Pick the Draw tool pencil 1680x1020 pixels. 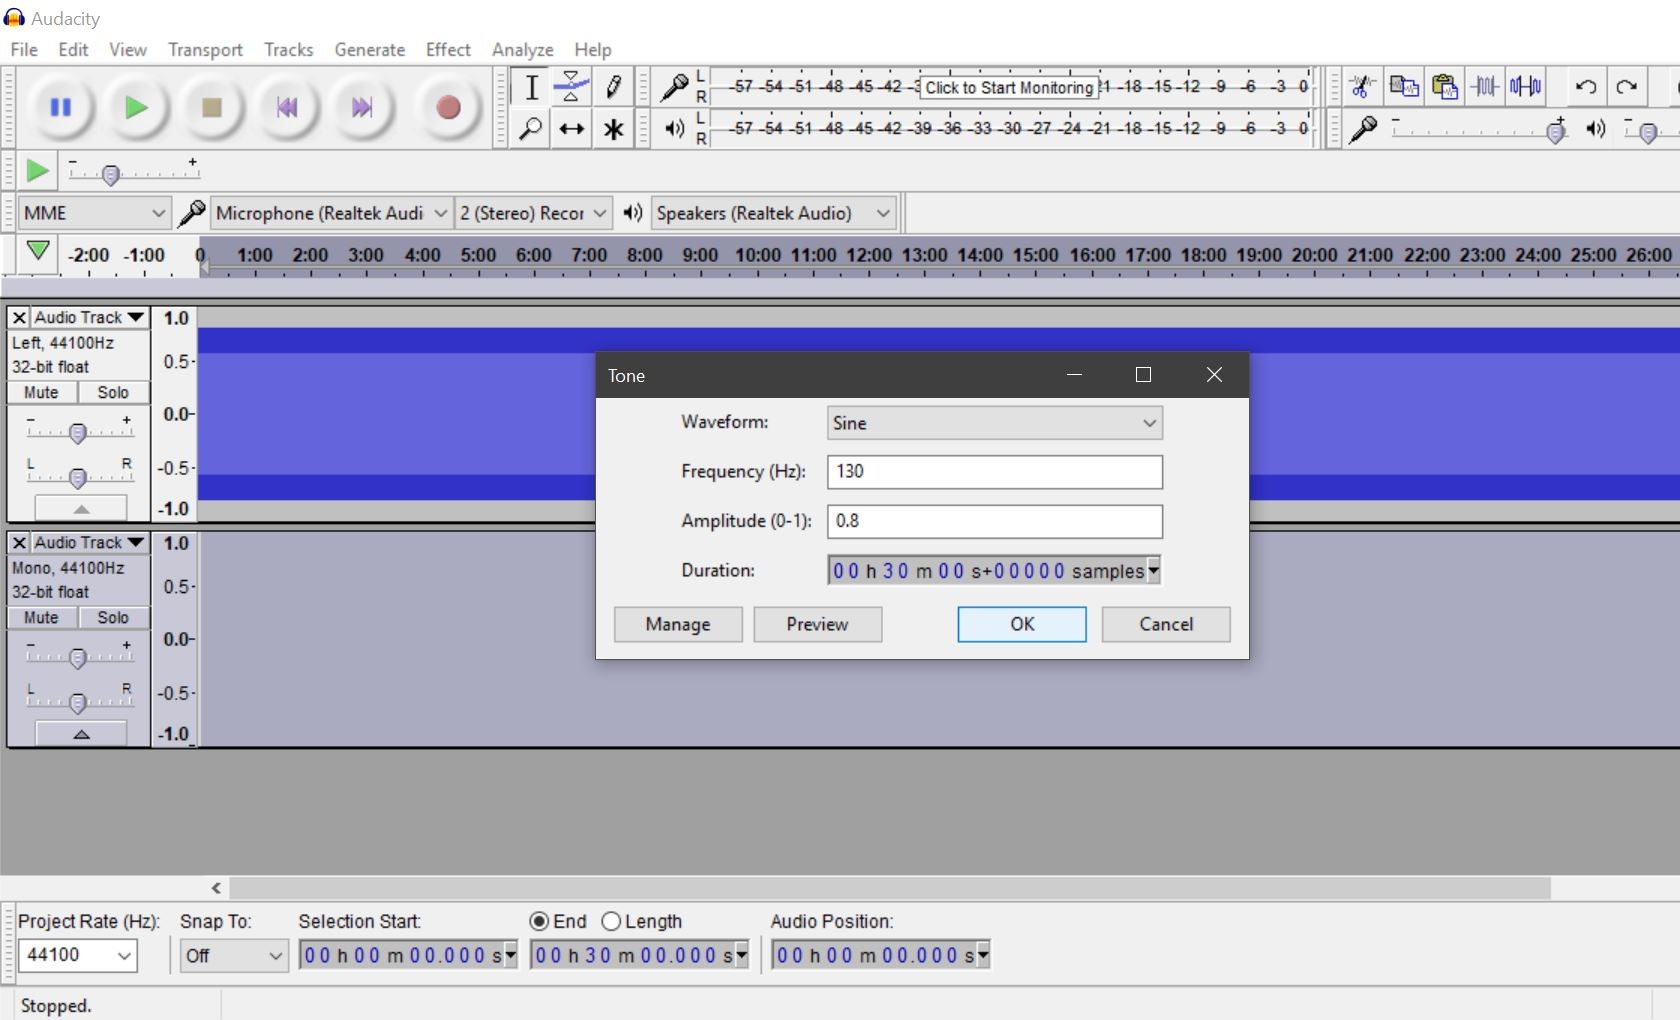613,87
